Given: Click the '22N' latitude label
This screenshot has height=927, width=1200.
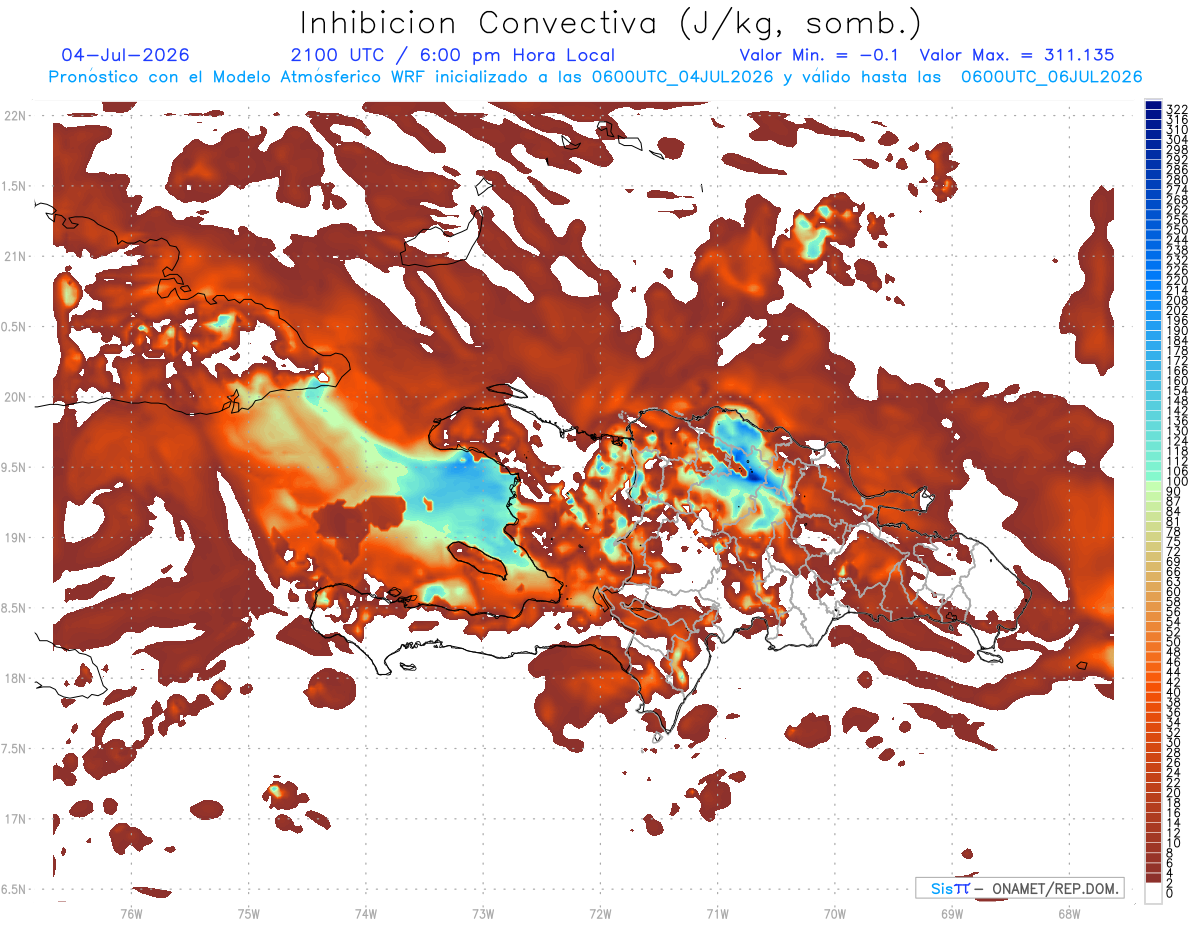Looking at the screenshot, I should point(15,116).
